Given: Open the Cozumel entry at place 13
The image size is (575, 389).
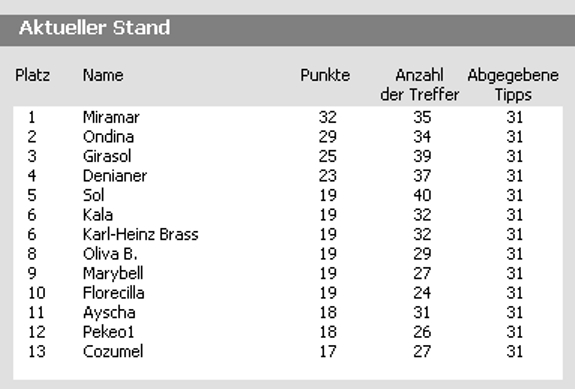Looking at the screenshot, I should click(x=113, y=352).
